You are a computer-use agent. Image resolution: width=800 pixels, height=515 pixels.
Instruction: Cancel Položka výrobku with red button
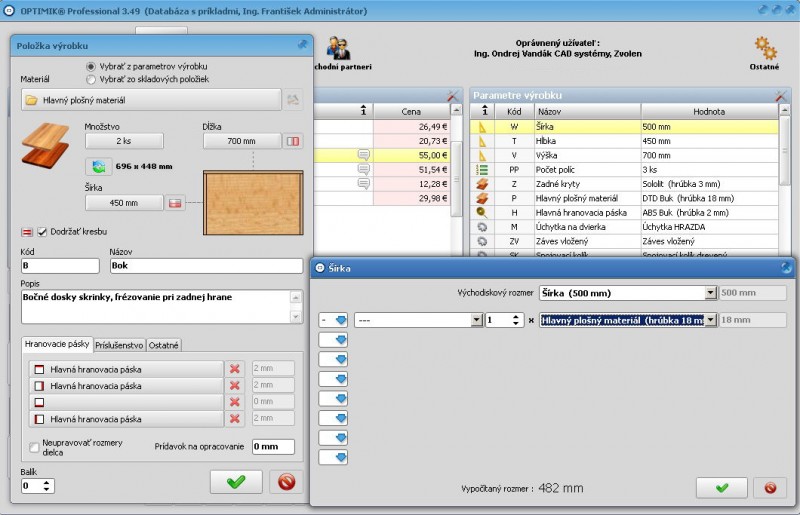(x=286, y=481)
